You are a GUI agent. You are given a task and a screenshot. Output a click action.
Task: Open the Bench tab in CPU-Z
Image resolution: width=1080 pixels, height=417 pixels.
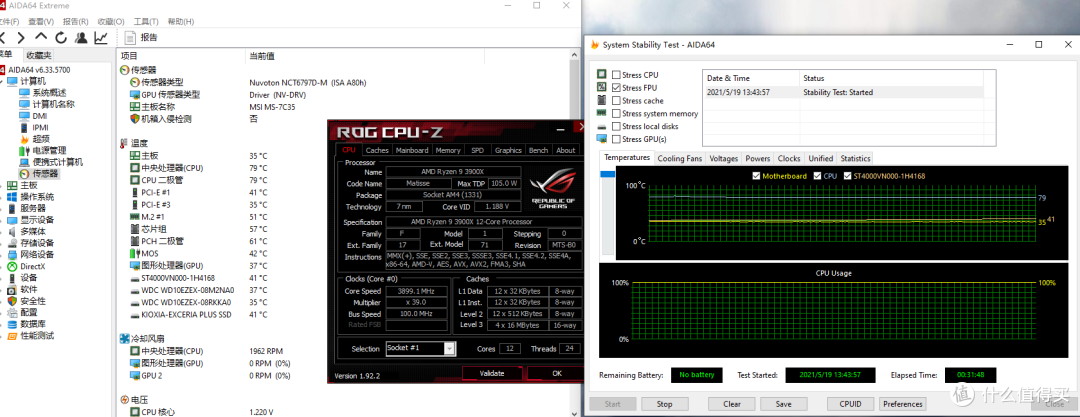[539, 150]
